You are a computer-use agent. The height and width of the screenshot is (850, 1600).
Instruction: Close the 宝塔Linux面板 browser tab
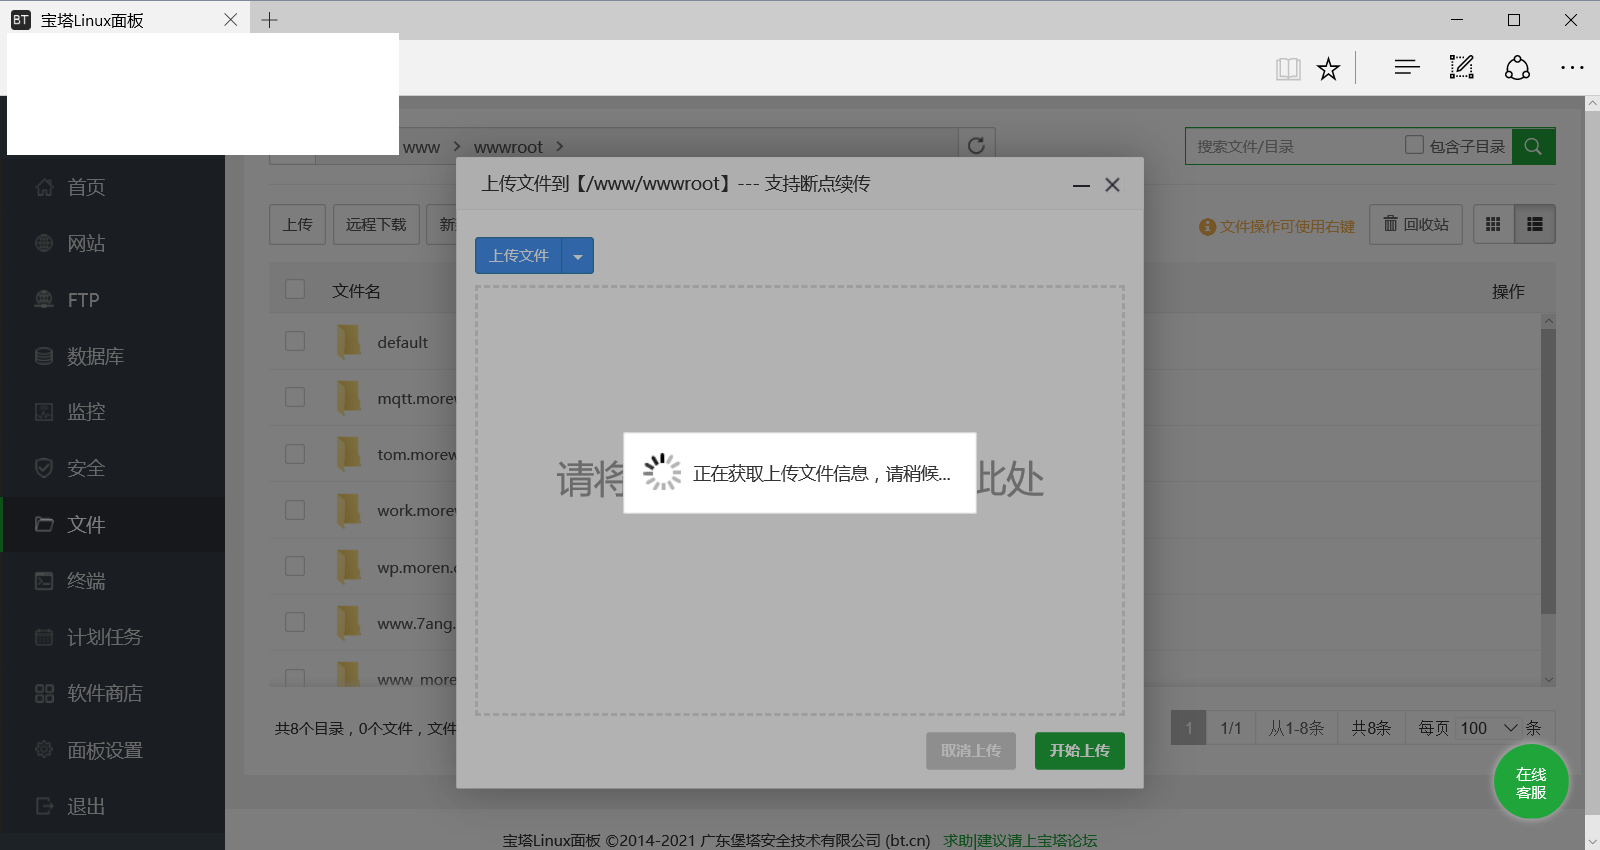[x=231, y=20]
